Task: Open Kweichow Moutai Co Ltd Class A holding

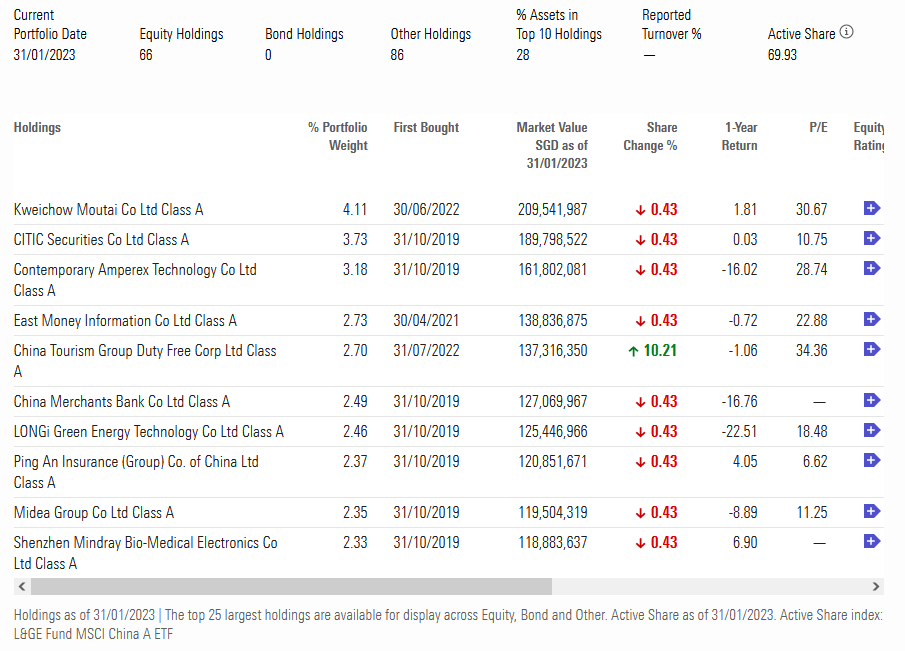Action: click(x=108, y=210)
